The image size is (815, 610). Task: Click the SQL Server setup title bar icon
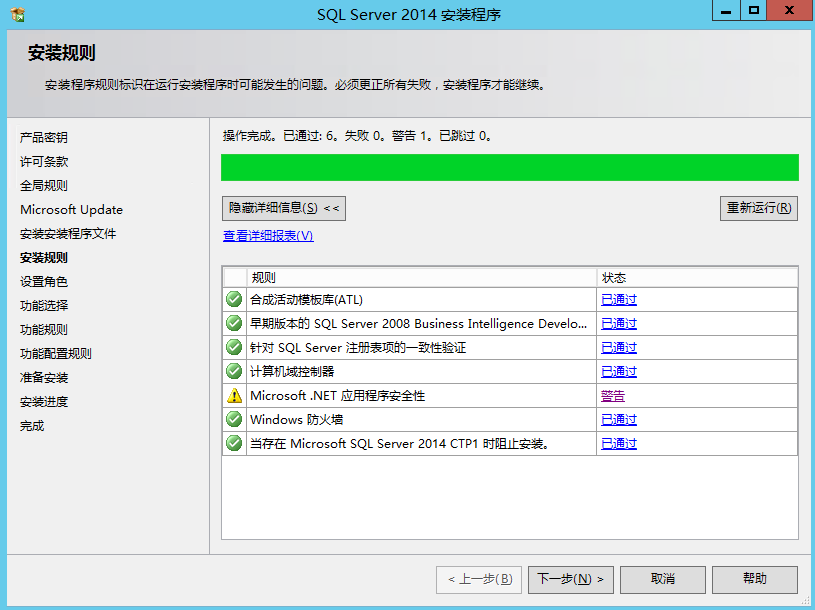point(18,14)
